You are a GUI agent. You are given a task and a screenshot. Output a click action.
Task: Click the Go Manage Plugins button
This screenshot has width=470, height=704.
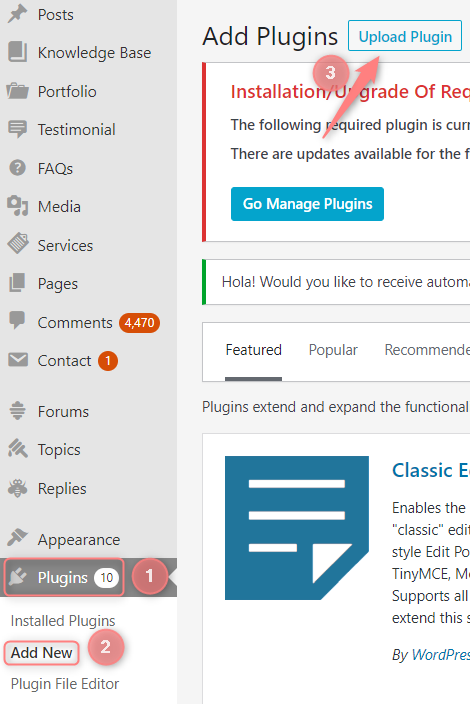307,204
